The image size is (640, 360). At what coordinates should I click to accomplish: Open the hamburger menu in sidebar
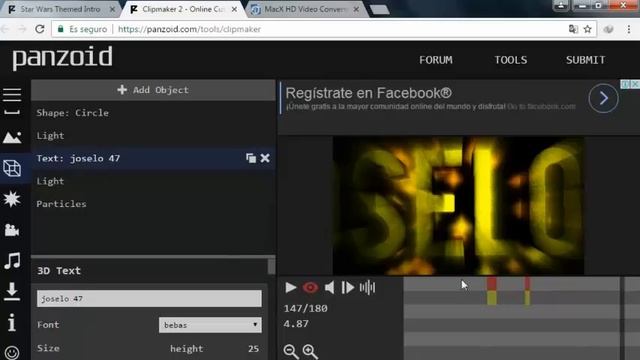(x=12, y=95)
